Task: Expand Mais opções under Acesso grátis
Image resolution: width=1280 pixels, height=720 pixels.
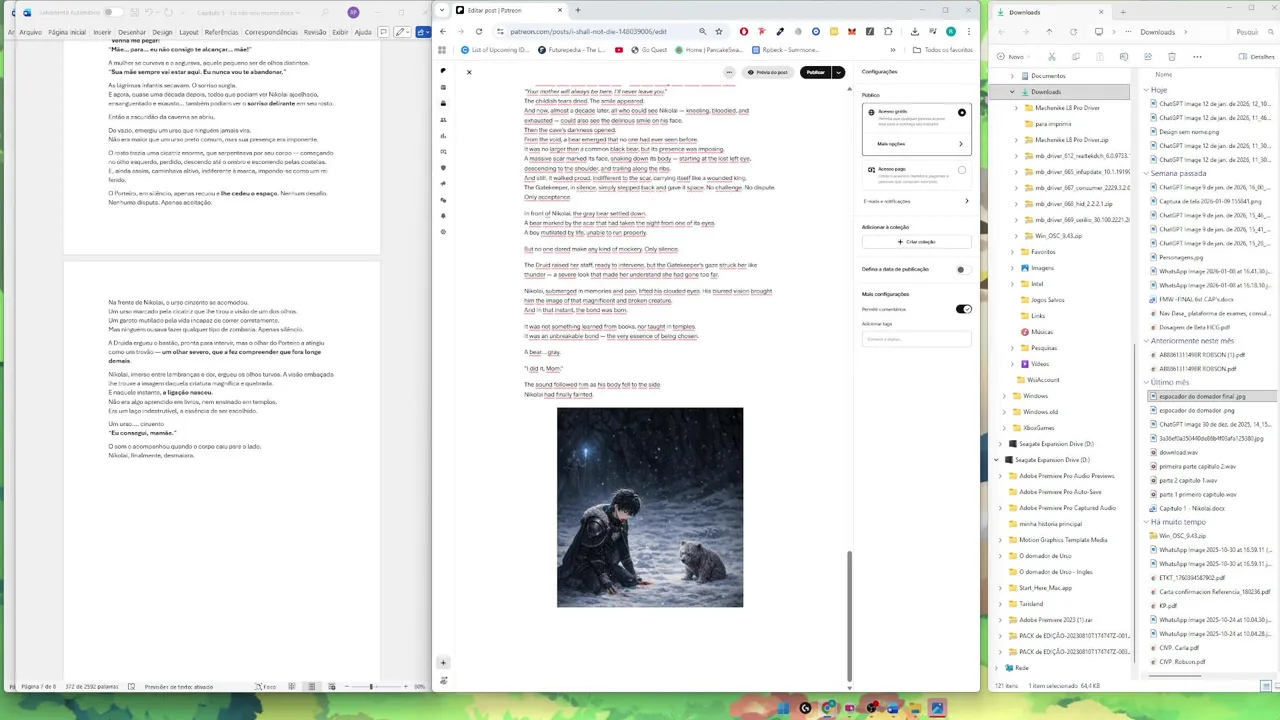Action: click(916, 144)
